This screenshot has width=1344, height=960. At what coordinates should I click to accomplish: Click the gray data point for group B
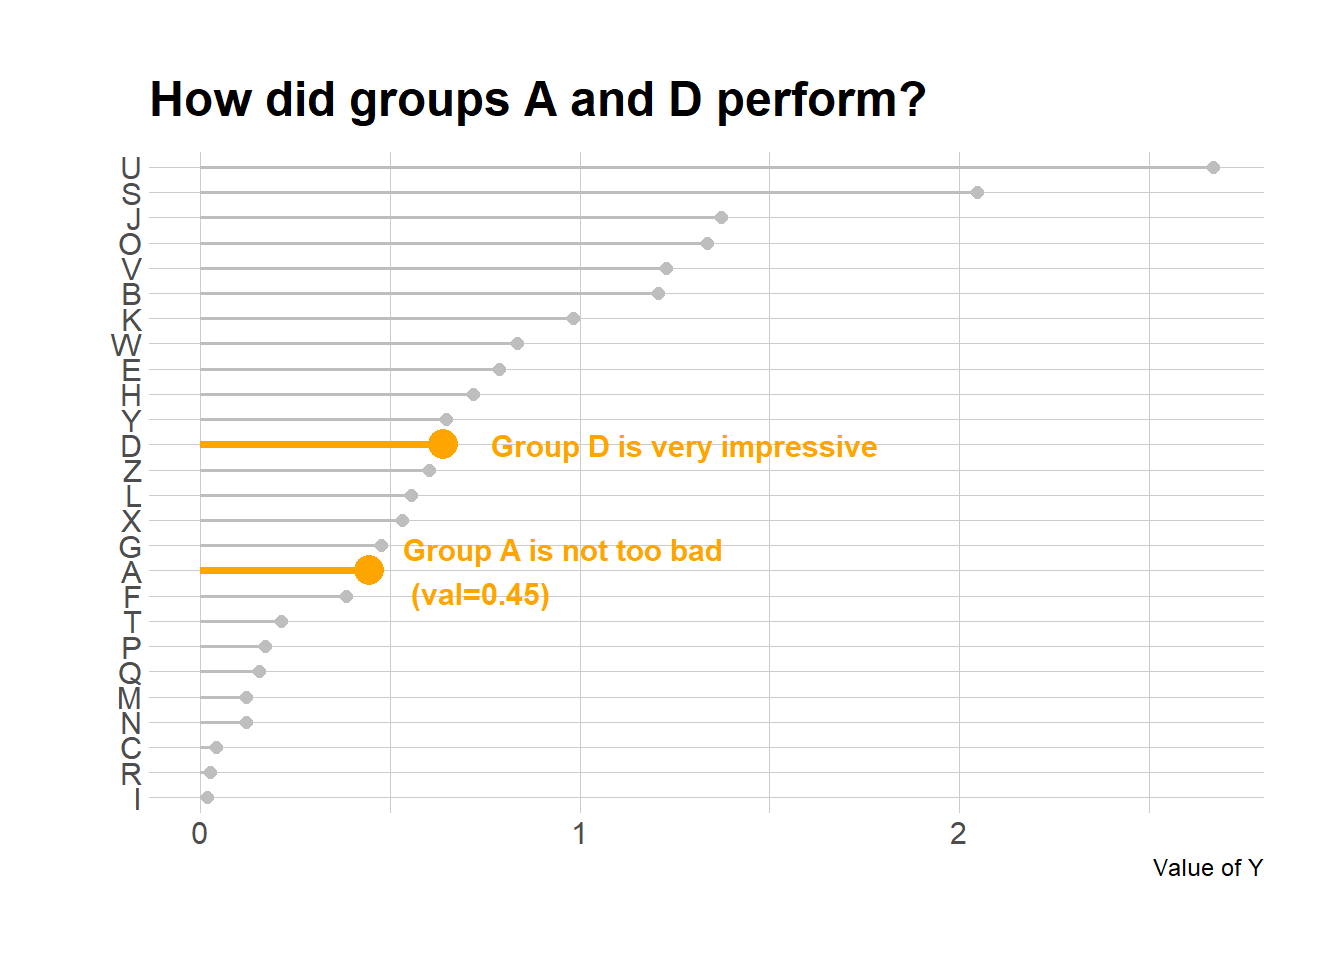pos(658,293)
